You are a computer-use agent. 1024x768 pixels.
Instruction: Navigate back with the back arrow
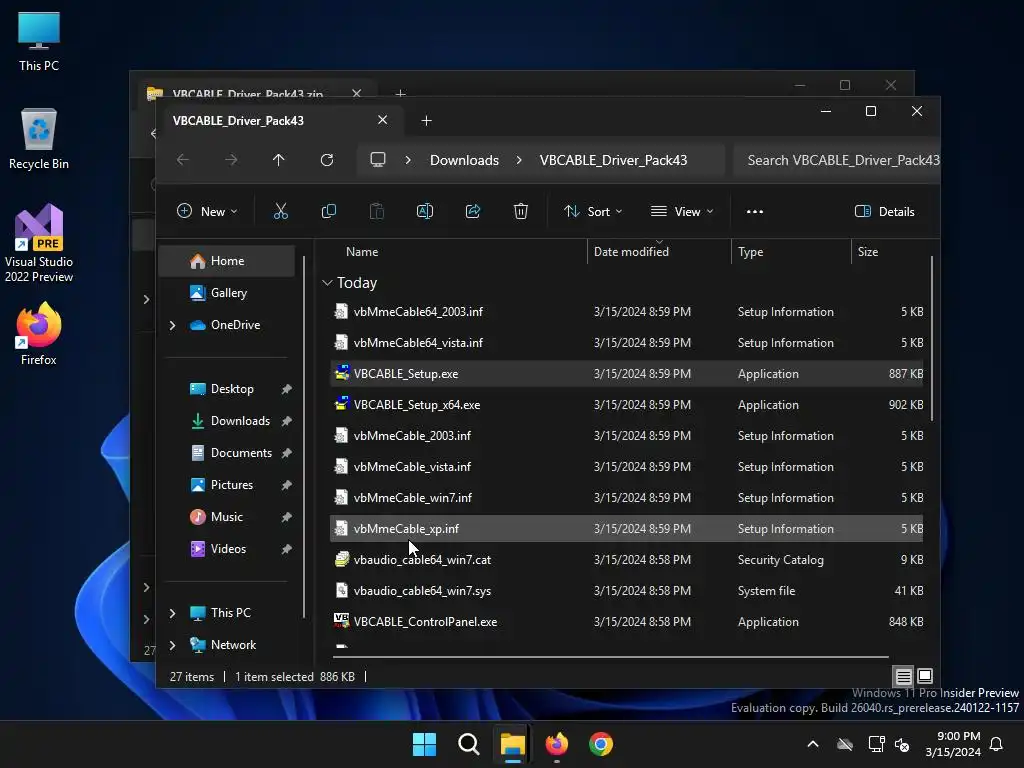(183, 160)
